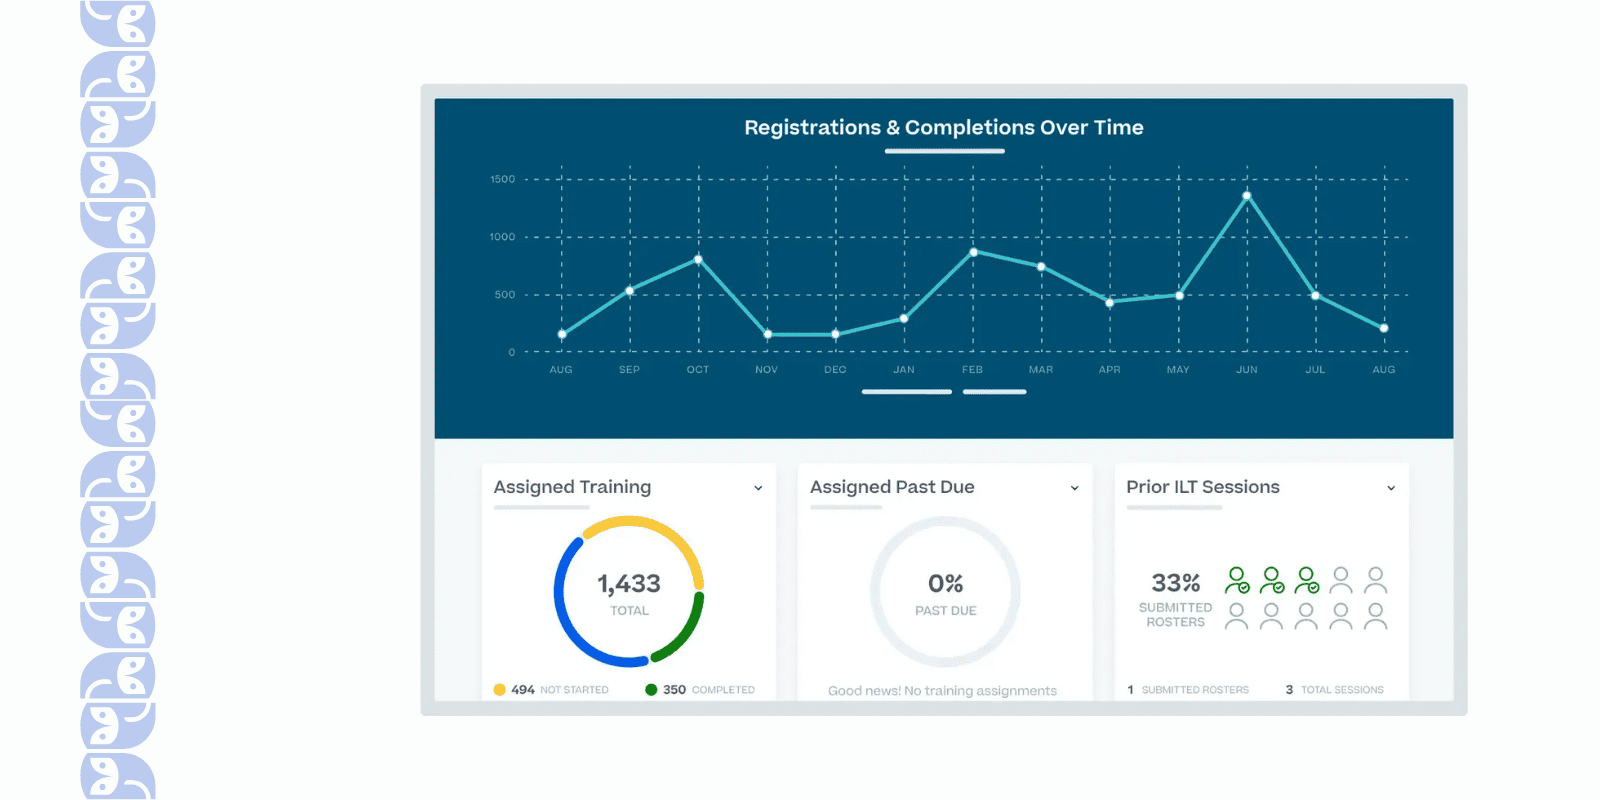Click the fourth bottom-row gray person icon
The height and width of the screenshot is (800, 1600).
coord(1341,616)
